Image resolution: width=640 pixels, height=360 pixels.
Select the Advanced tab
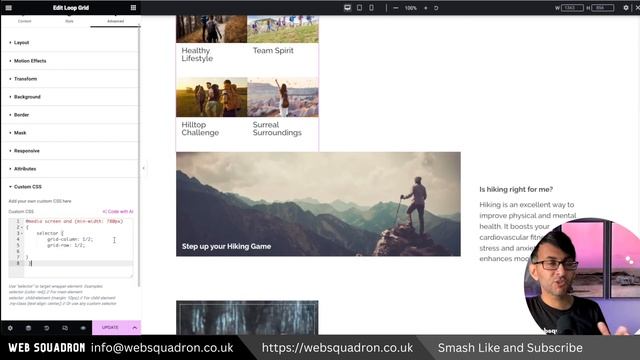116,21
